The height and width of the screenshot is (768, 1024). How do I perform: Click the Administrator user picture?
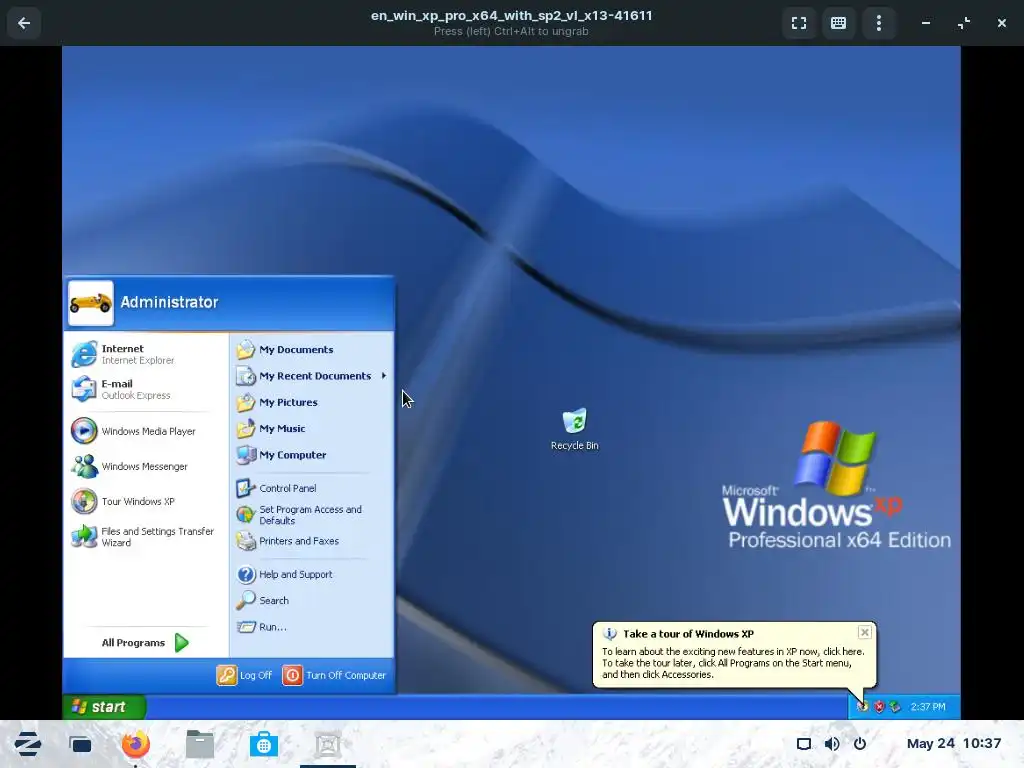pyautogui.click(x=91, y=303)
